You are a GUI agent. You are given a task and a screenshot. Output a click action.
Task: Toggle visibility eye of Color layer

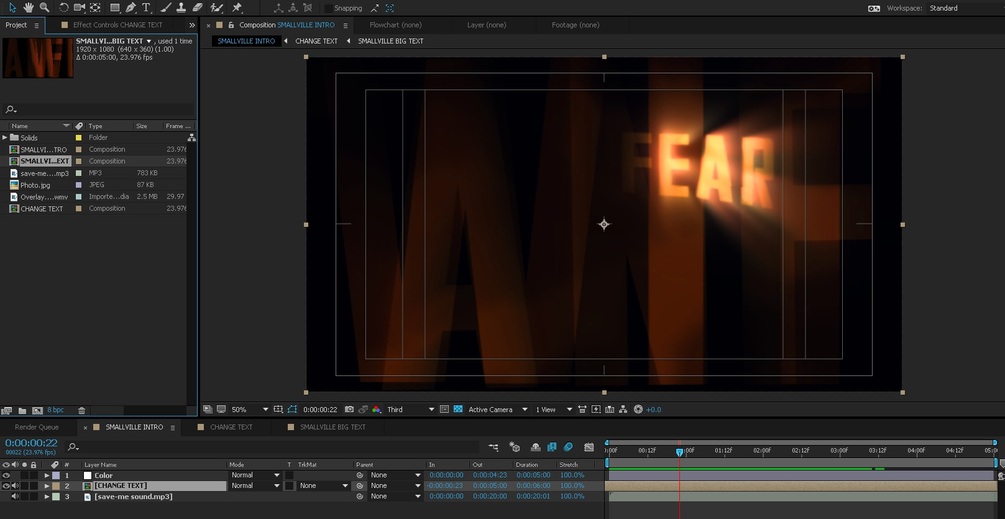(6, 475)
